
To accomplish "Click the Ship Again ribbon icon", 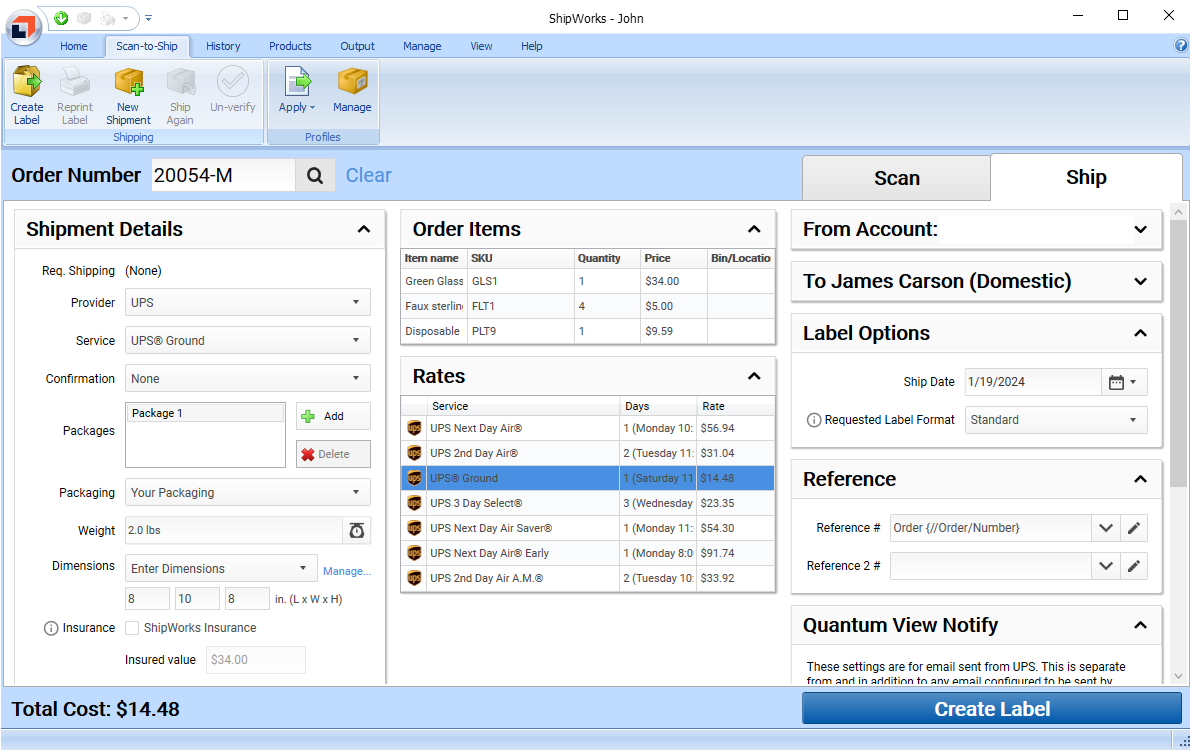I will tap(180, 96).
